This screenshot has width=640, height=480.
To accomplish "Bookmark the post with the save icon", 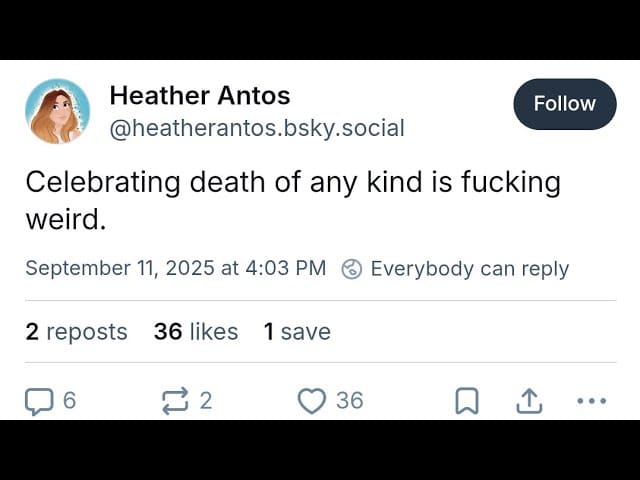I will (466, 401).
